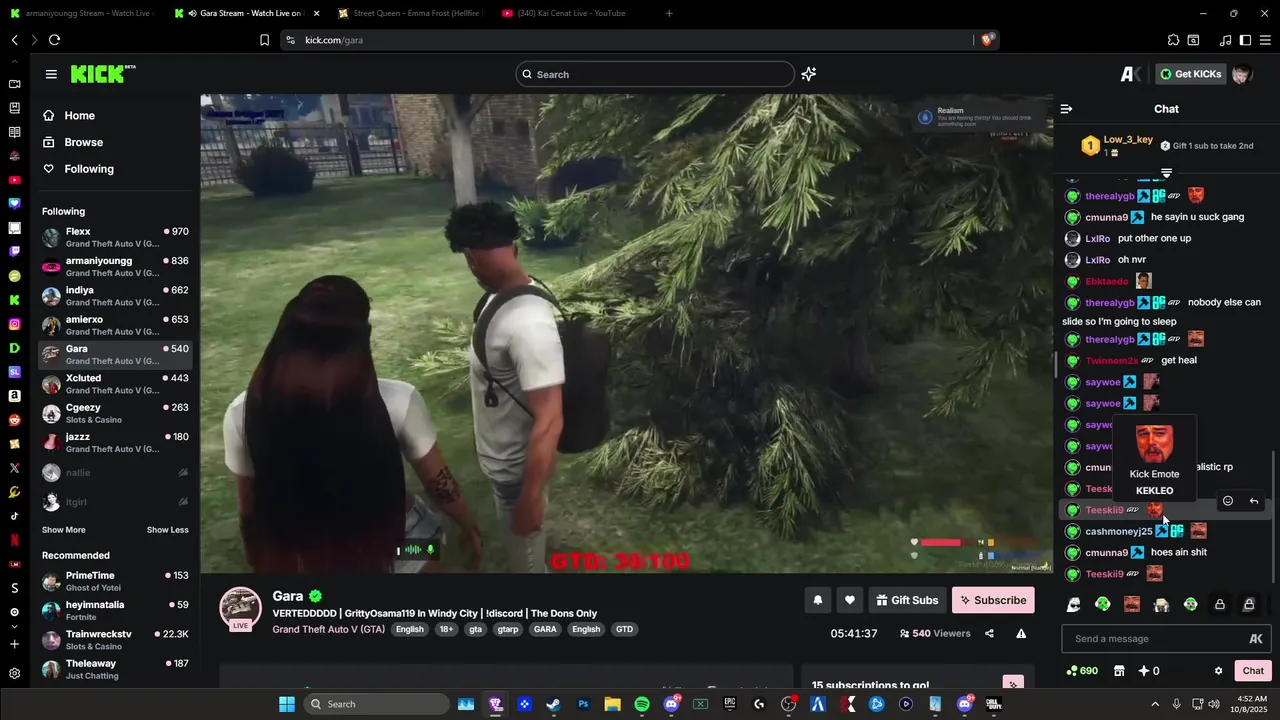This screenshot has width=1280, height=720.
Task: Collapse the chat panel arrow
Action: 1066,109
